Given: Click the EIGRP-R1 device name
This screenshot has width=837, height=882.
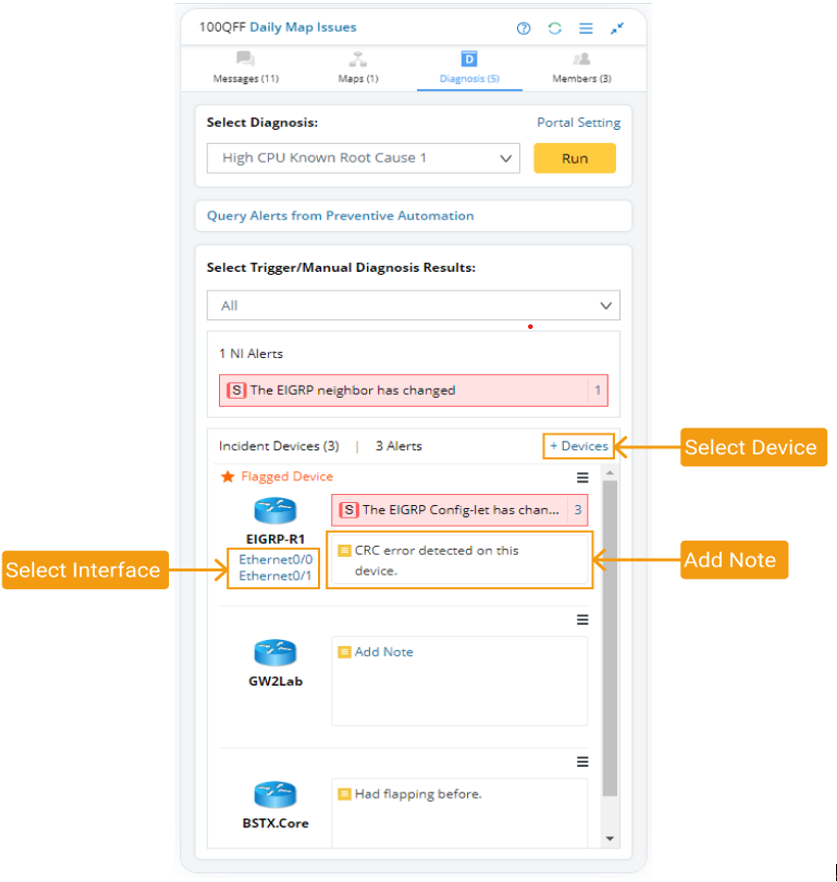Looking at the screenshot, I should tap(275, 539).
